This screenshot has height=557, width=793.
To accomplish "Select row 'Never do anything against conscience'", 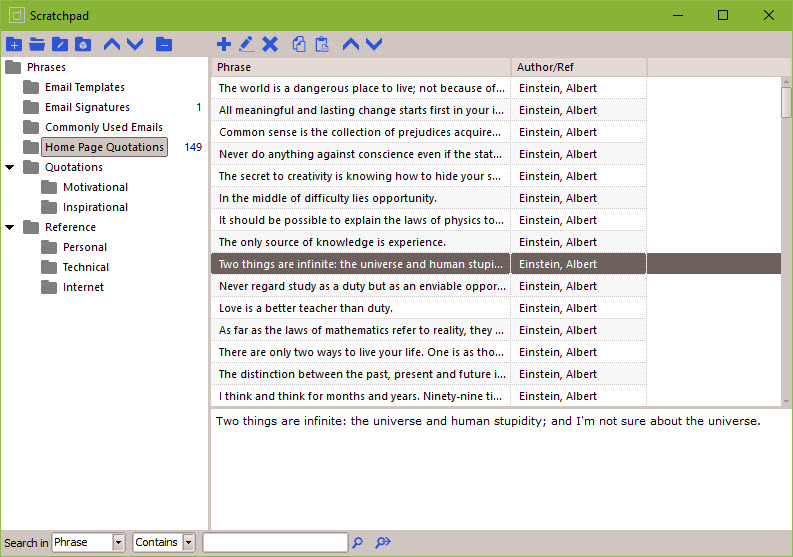I will (429, 154).
